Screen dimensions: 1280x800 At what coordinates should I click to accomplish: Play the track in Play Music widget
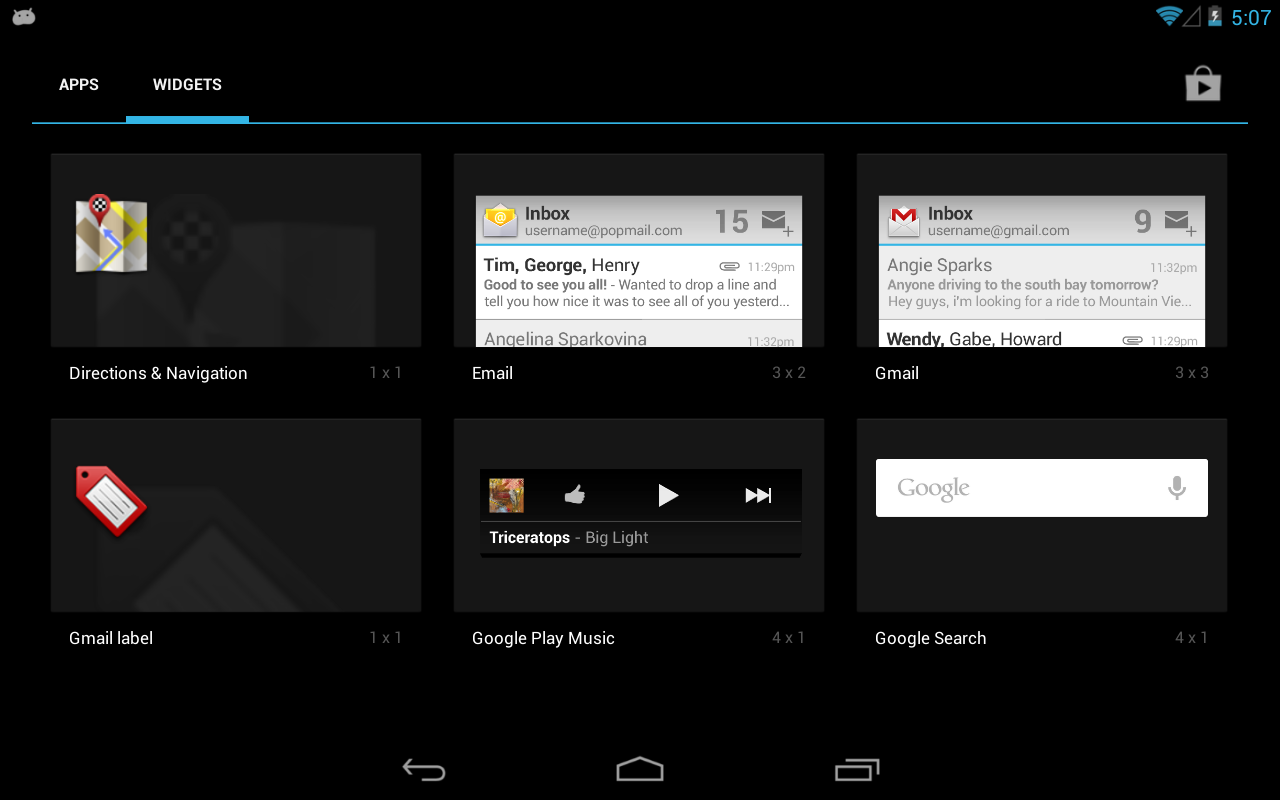[668, 495]
